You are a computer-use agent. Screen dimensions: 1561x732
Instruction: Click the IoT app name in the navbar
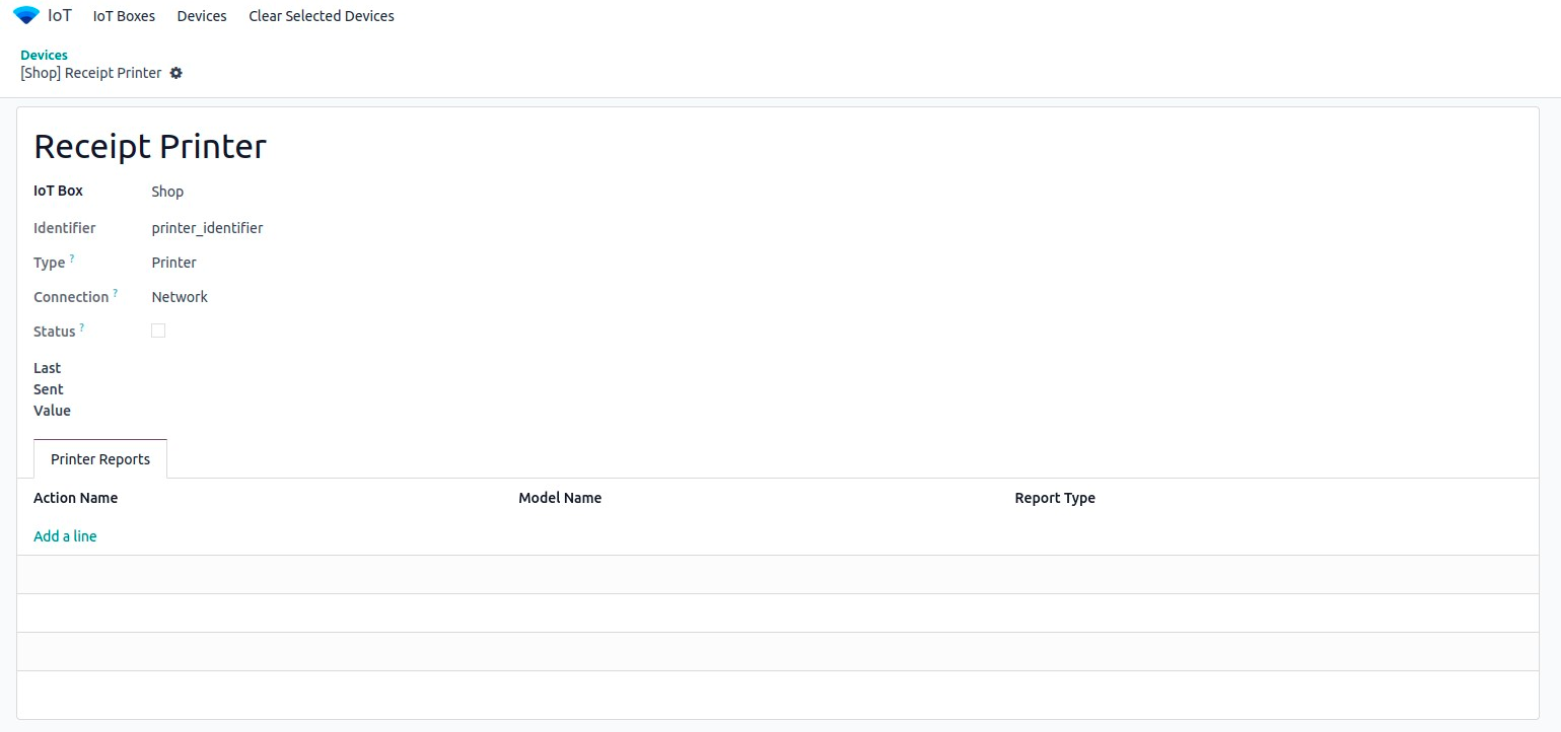(60, 16)
